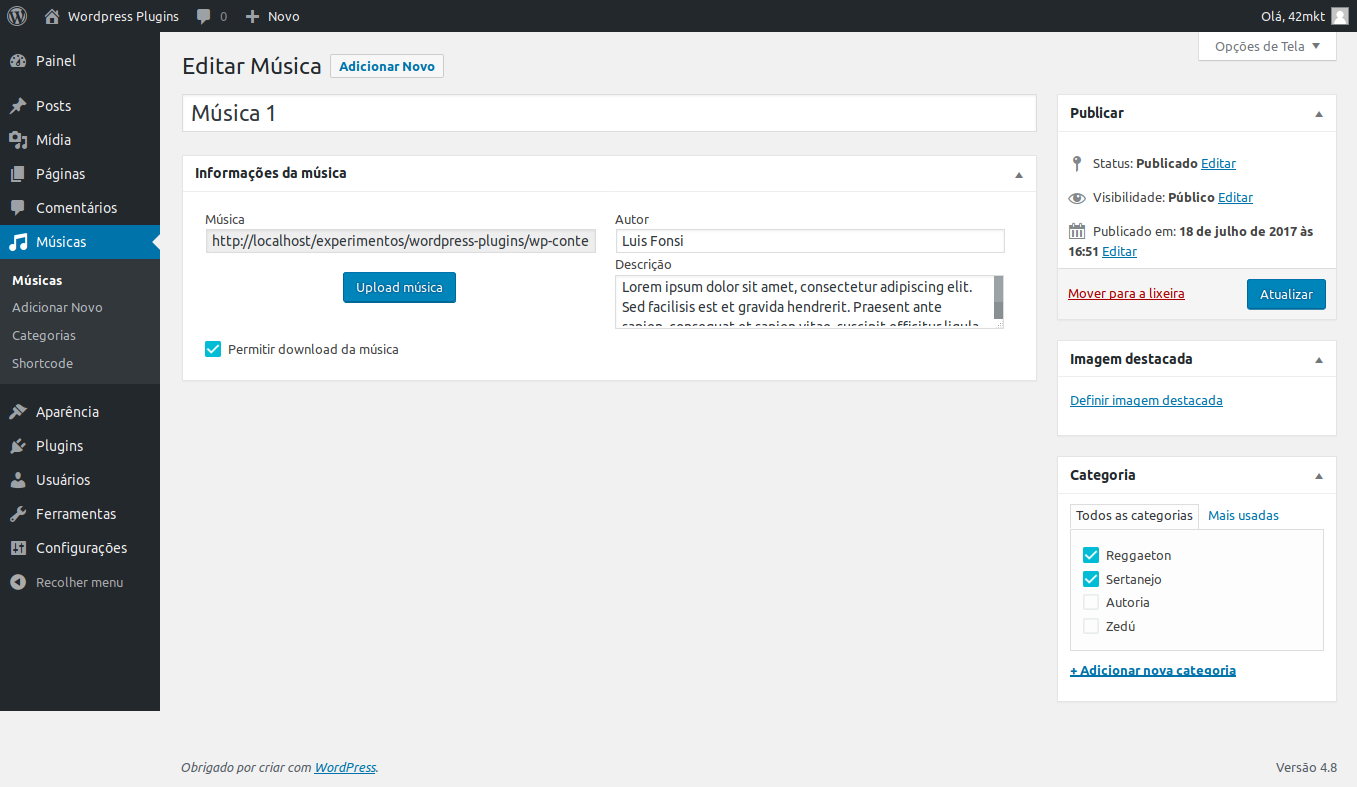This screenshot has height=787, width=1357.
Task: Click the WordPress logo in admin bar
Action: point(17,16)
